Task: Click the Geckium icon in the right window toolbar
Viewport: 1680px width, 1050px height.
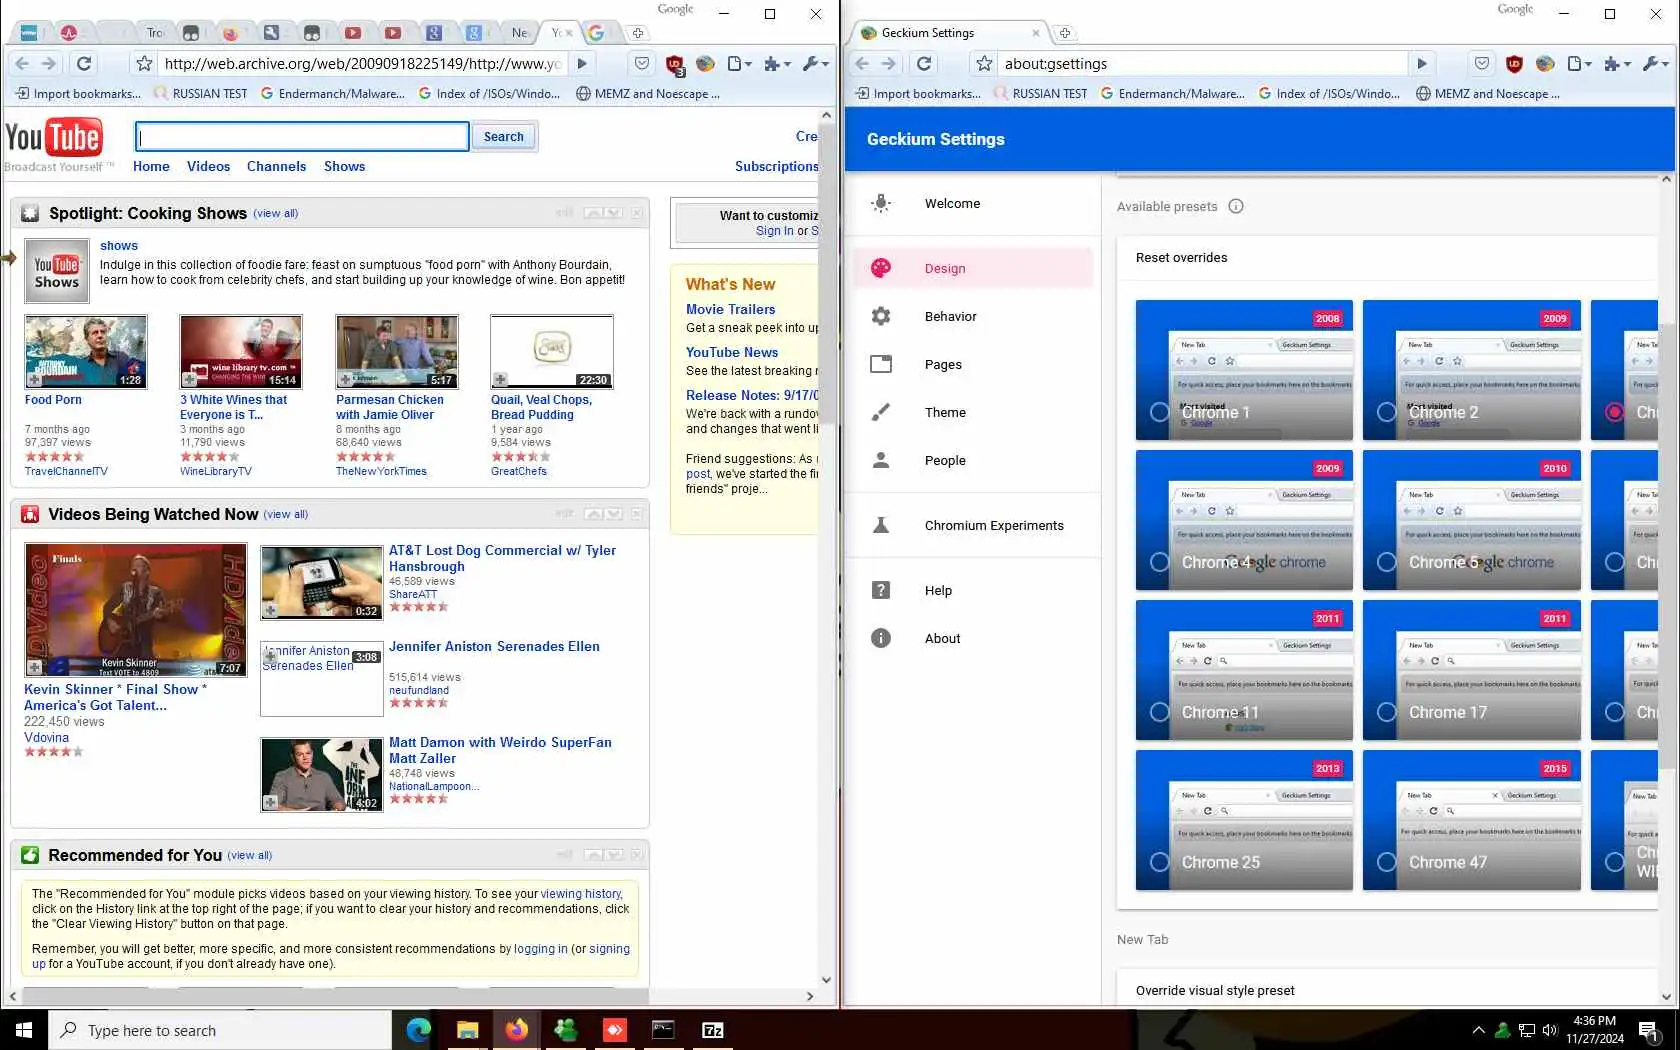Action: [1545, 63]
